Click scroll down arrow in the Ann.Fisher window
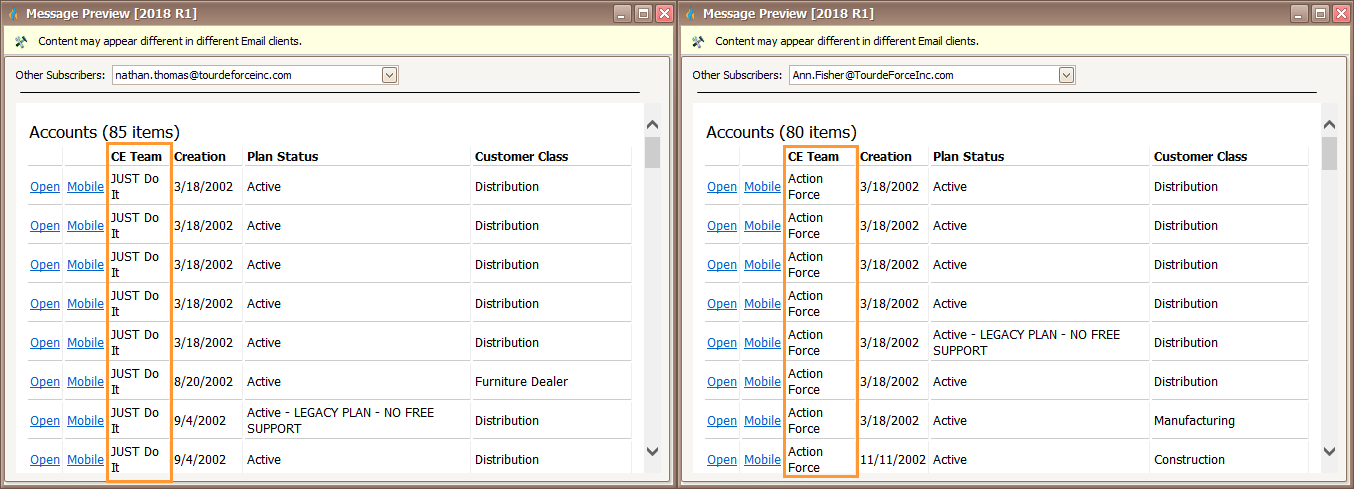 (x=1329, y=451)
